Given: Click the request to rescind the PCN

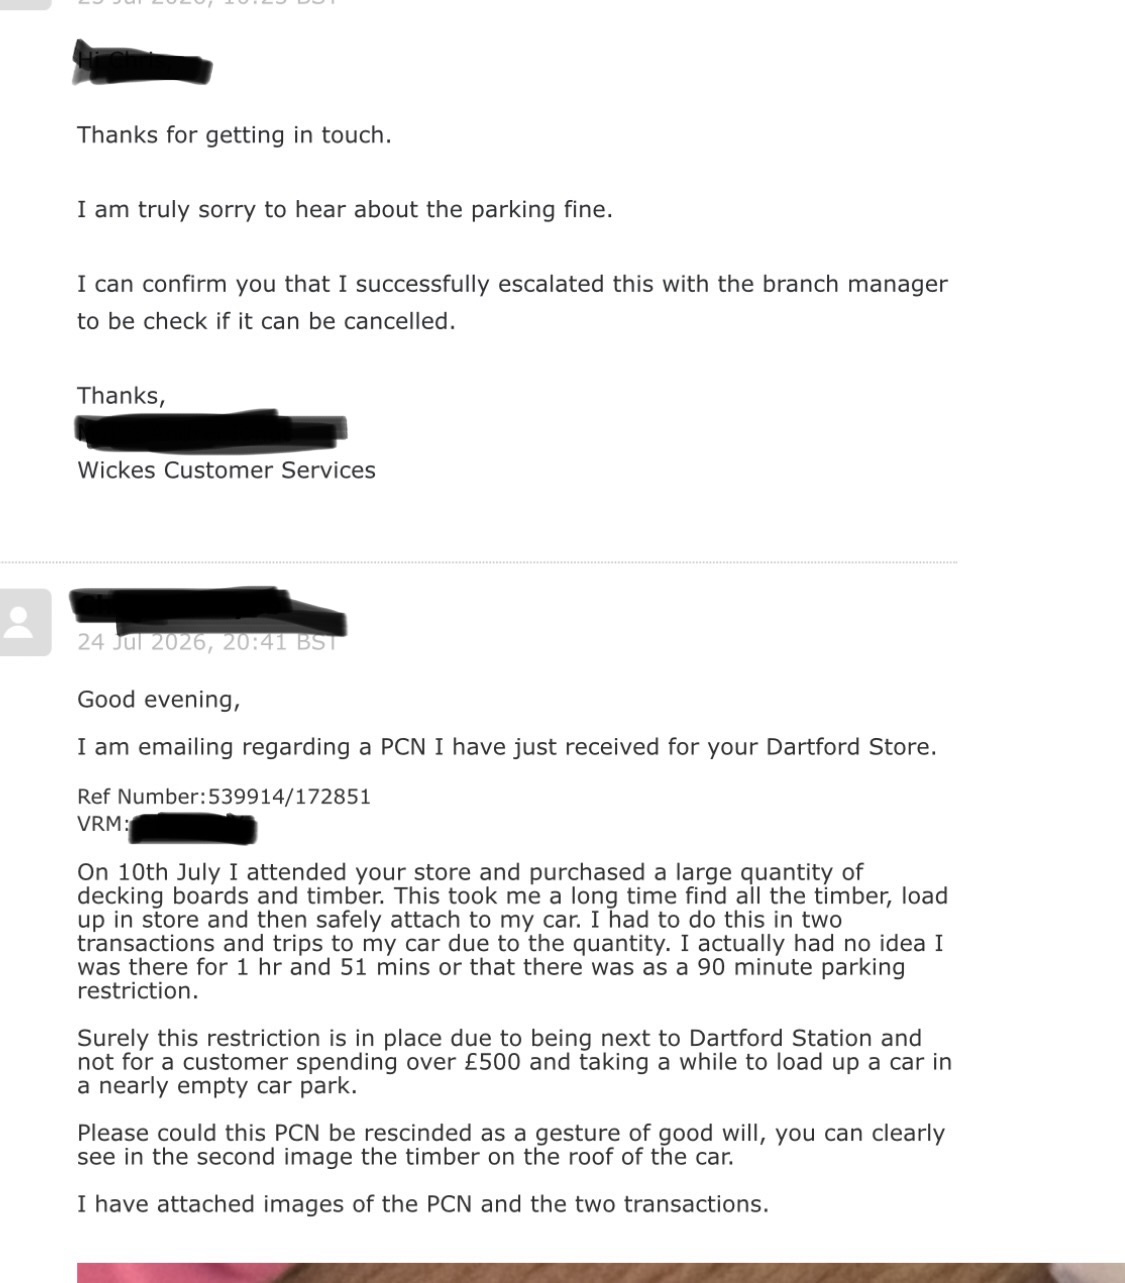Looking at the screenshot, I should tap(511, 1145).
